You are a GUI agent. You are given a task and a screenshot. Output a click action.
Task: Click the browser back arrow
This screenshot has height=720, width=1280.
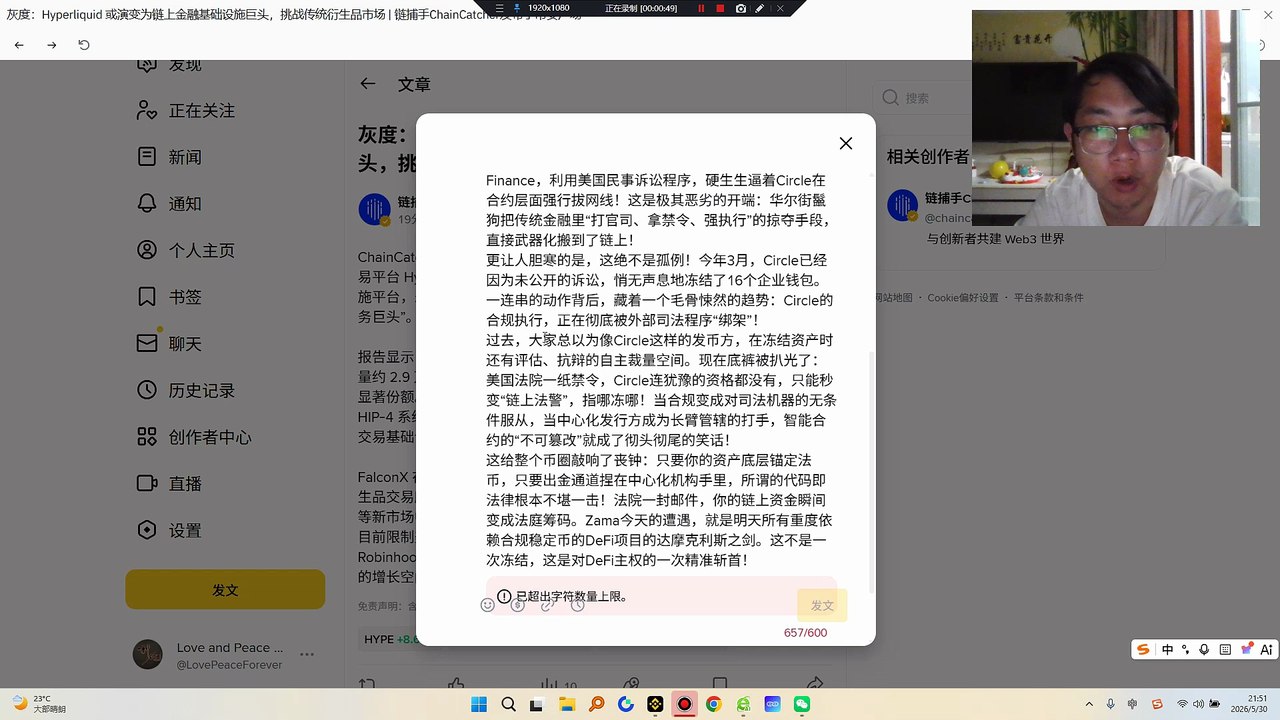coord(19,45)
